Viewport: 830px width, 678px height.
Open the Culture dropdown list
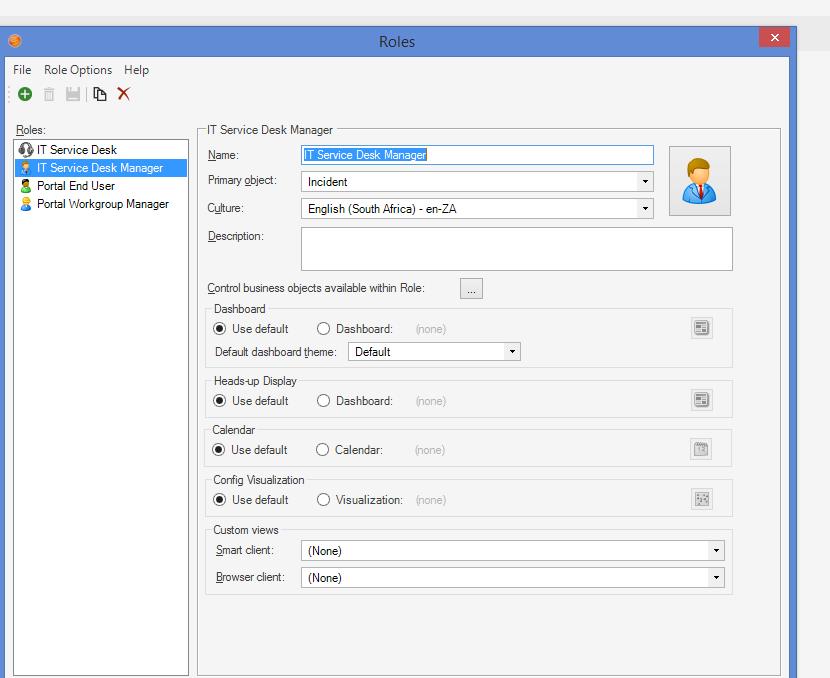[645, 209]
